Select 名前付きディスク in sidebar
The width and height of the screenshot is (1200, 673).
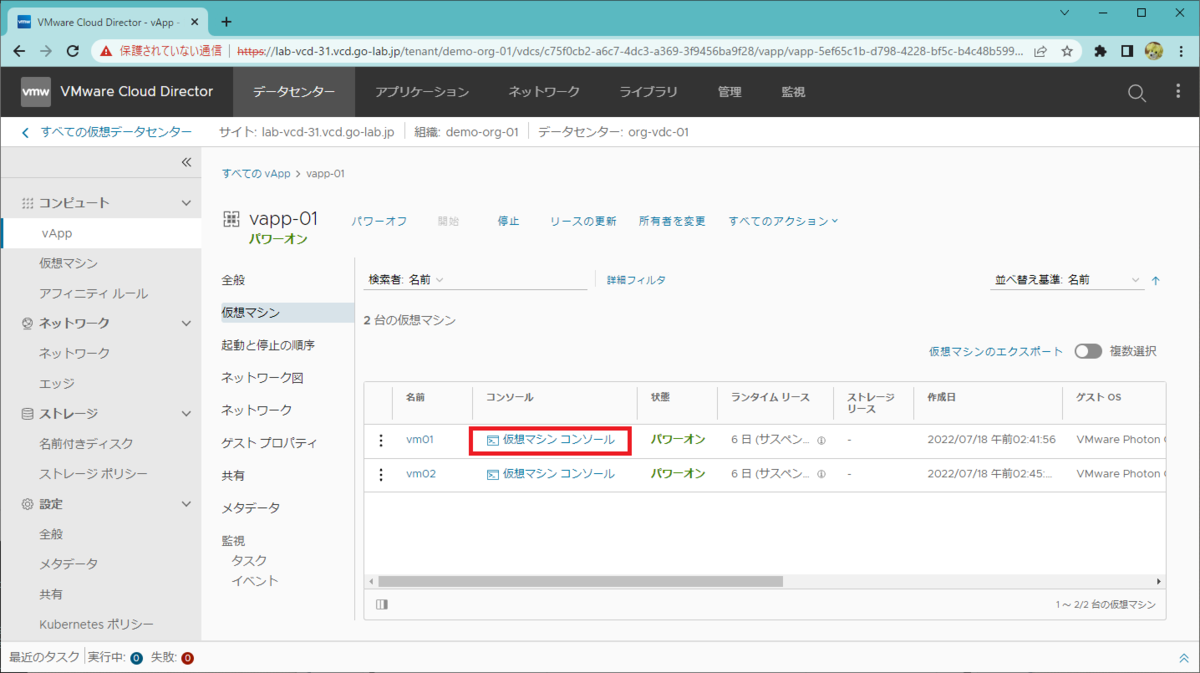[86, 443]
